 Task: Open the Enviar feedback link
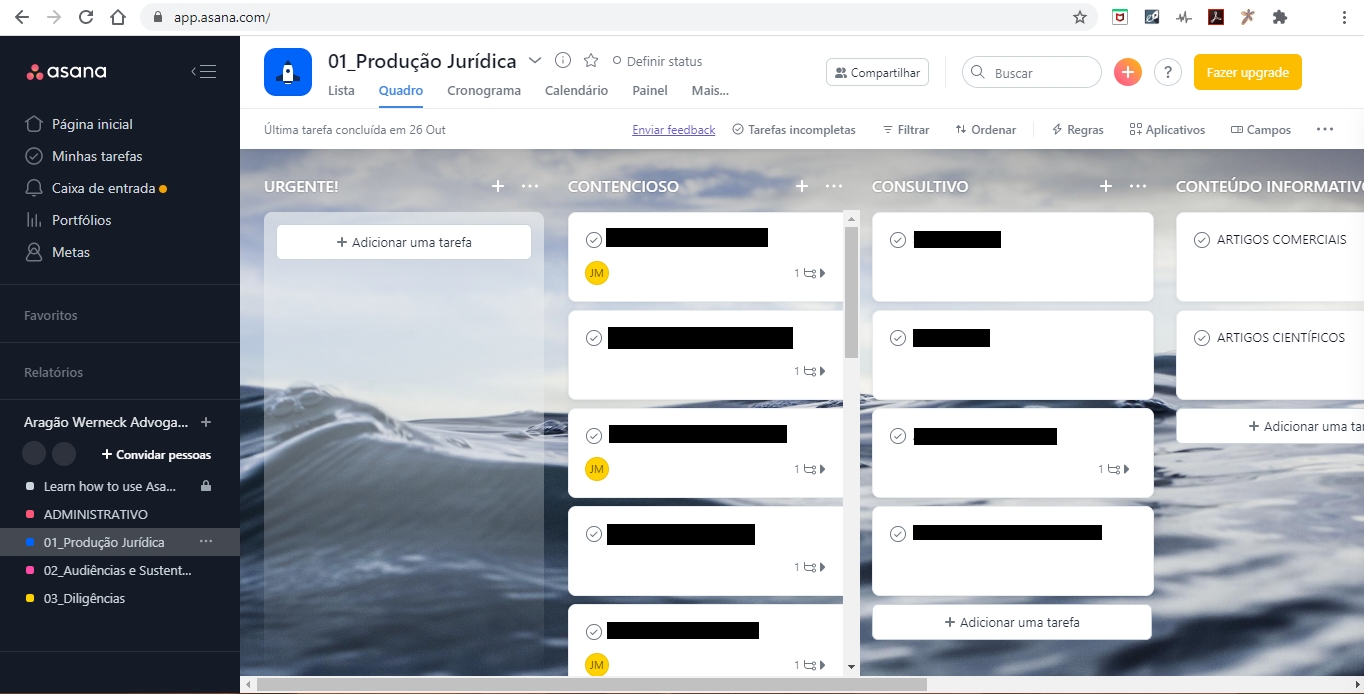673,130
